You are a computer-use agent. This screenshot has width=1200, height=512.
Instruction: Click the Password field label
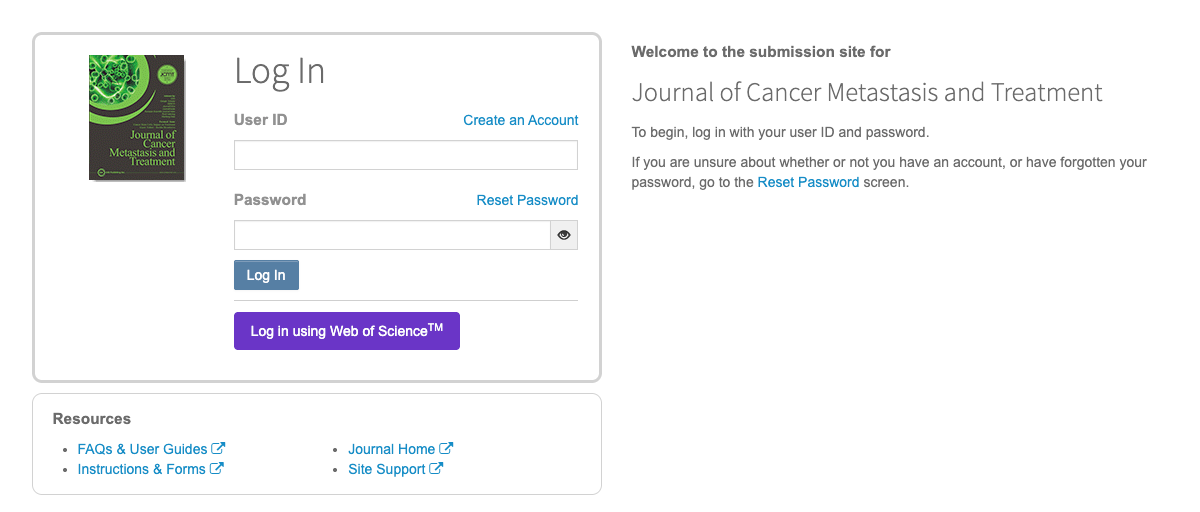270,200
